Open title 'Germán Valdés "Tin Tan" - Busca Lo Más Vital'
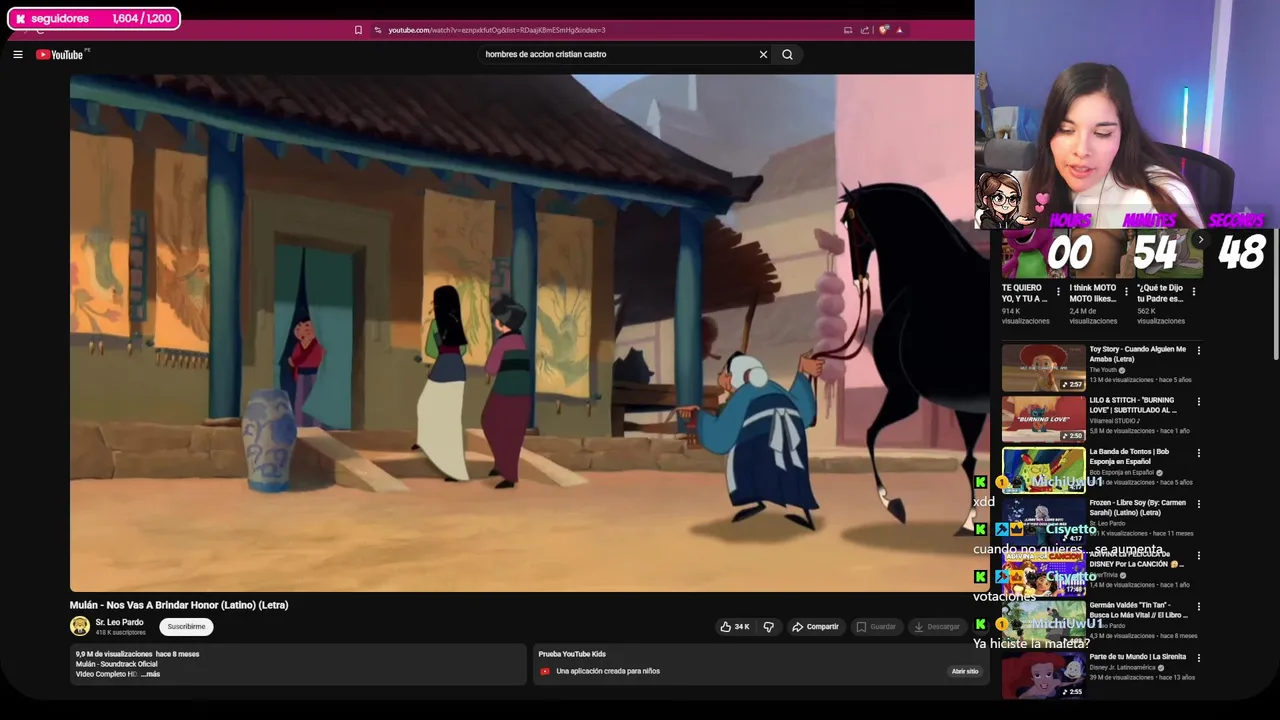The image size is (1280, 720). click(x=1138, y=610)
